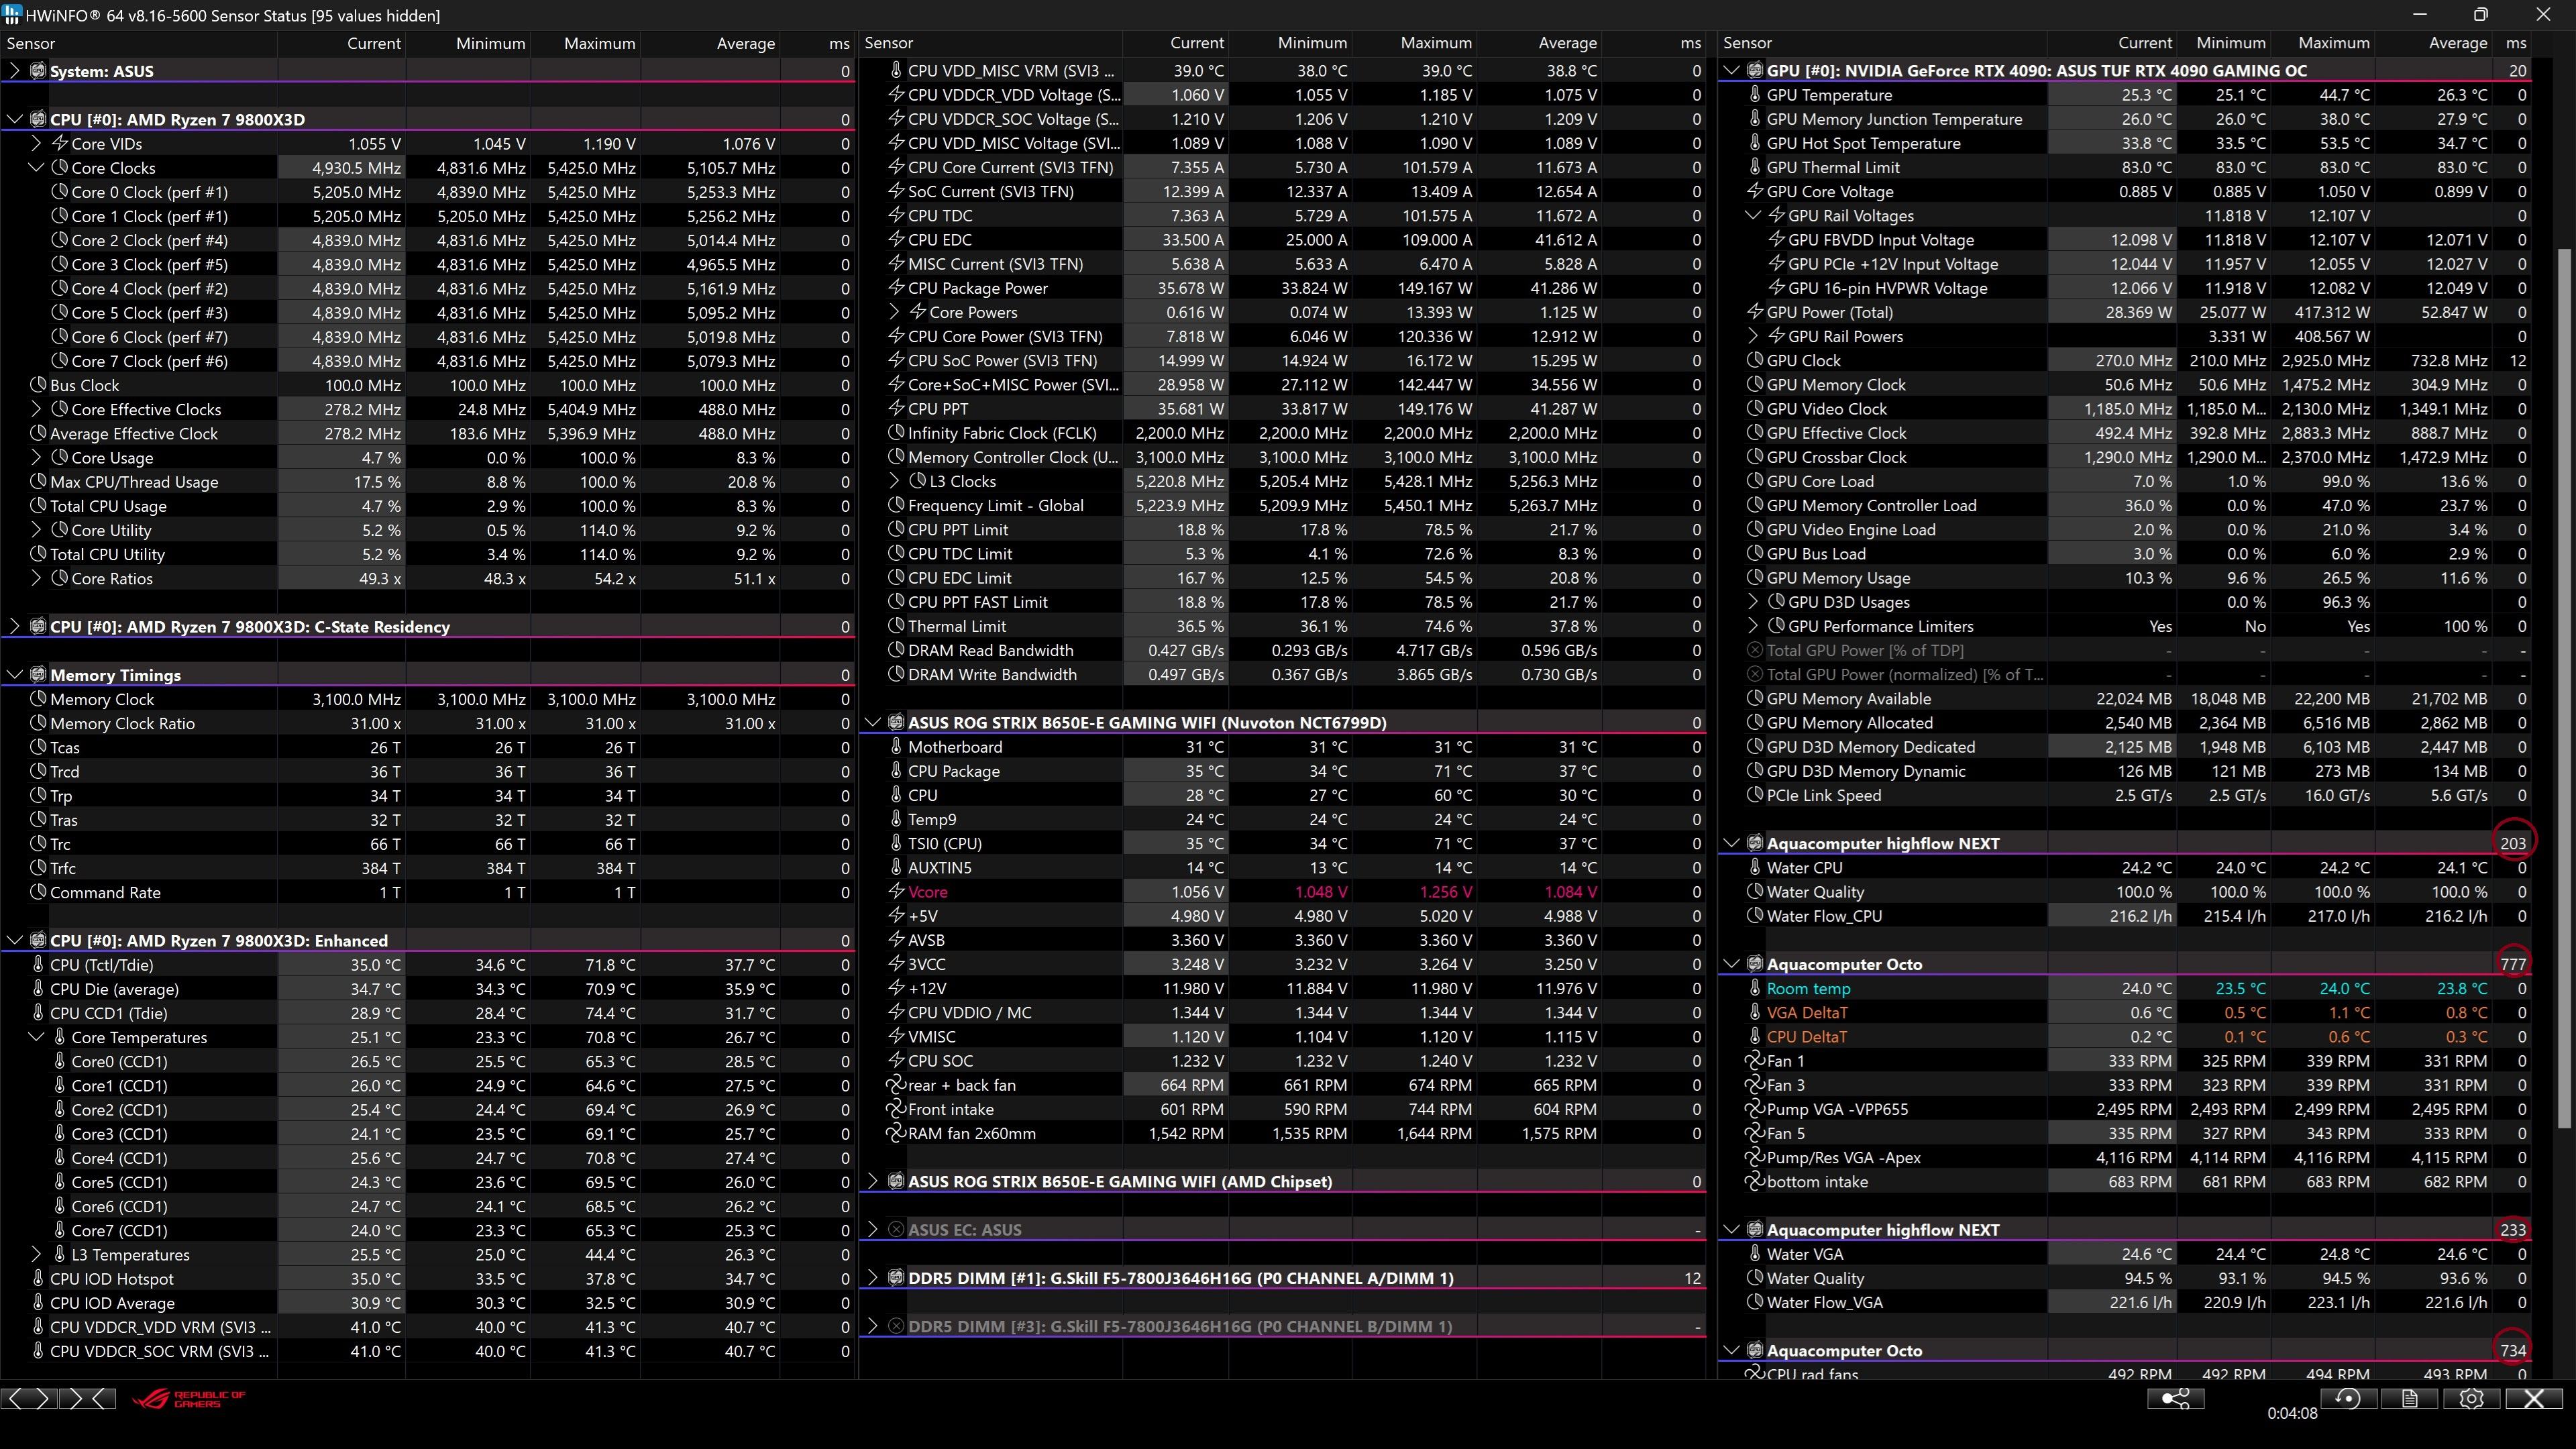Collapse the Core Clocks tree
The width and height of the screenshot is (2576, 1449).
[x=36, y=168]
